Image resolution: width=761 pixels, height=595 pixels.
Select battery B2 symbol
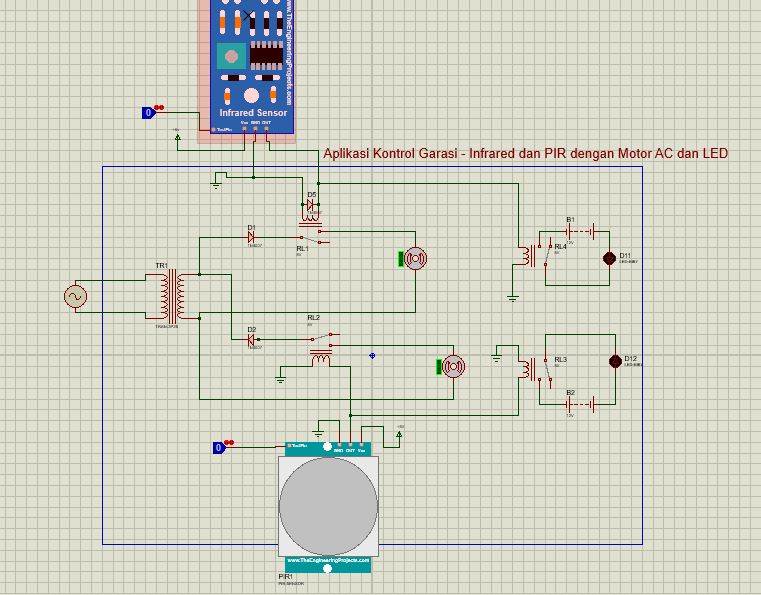[580, 404]
